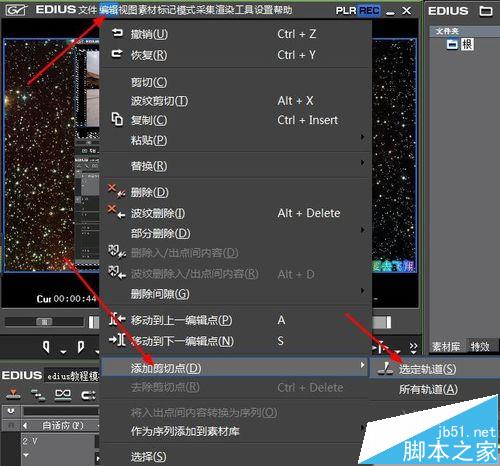Choose 选择(S) at the menu bottom
The image size is (500, 466).
[x=235, y=457]
